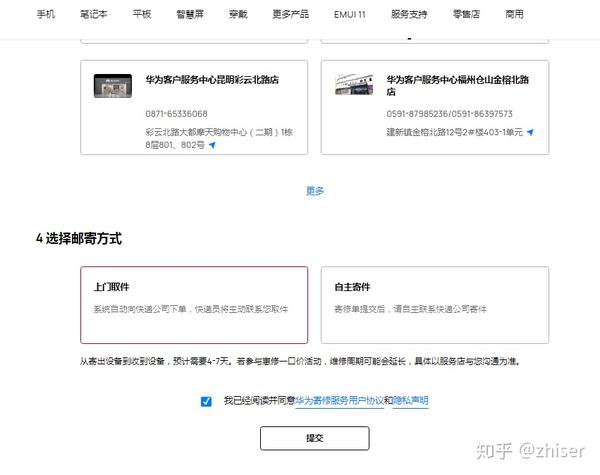Open the 隐私声明 link

click(411, 401)
